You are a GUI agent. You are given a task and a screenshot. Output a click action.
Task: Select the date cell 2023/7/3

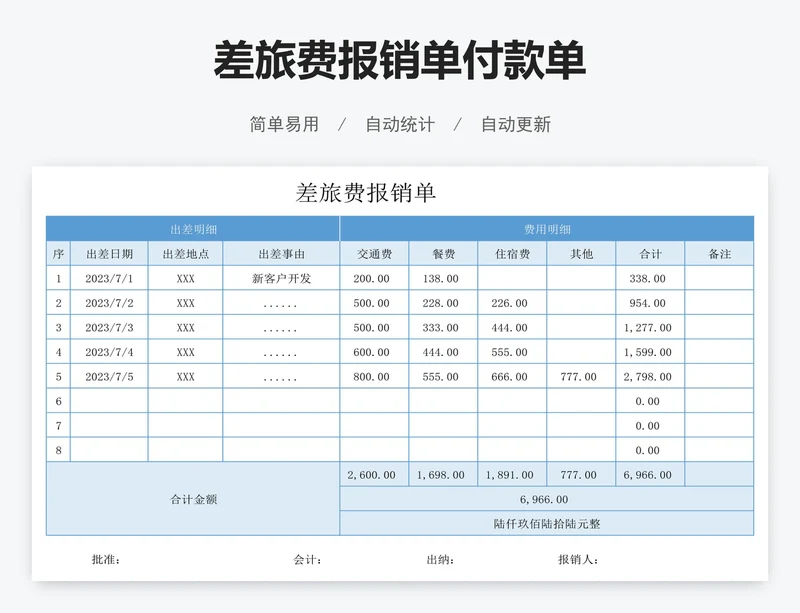(x=109, y=328)
